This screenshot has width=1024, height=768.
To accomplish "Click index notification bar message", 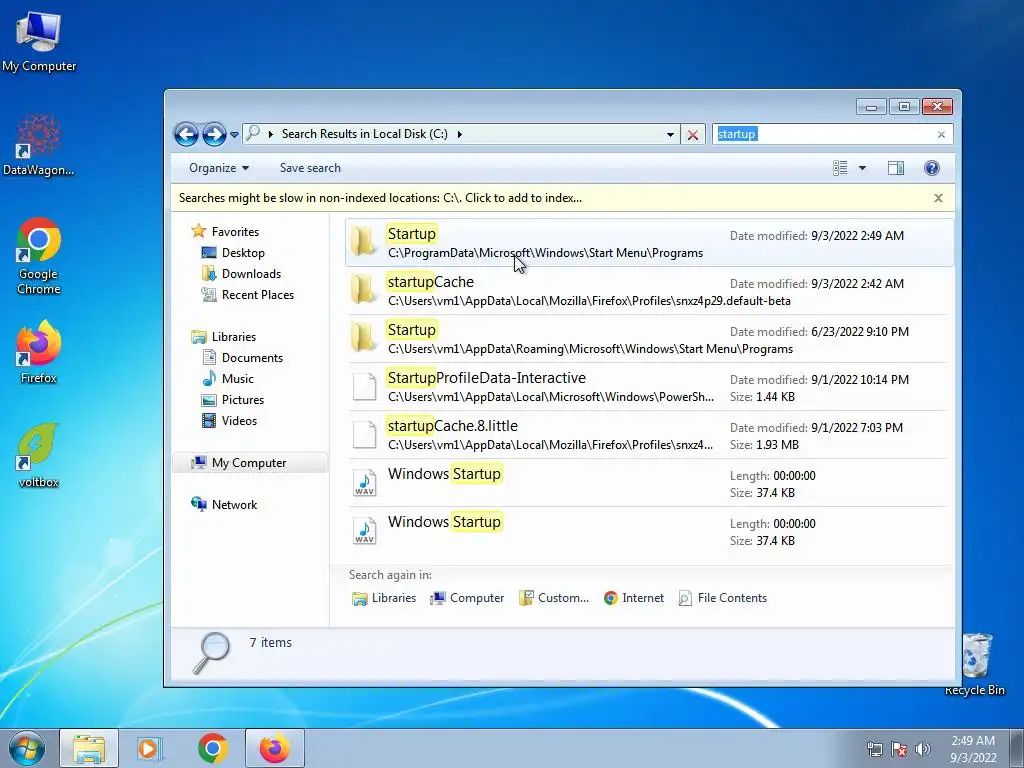I will (380, 198).
